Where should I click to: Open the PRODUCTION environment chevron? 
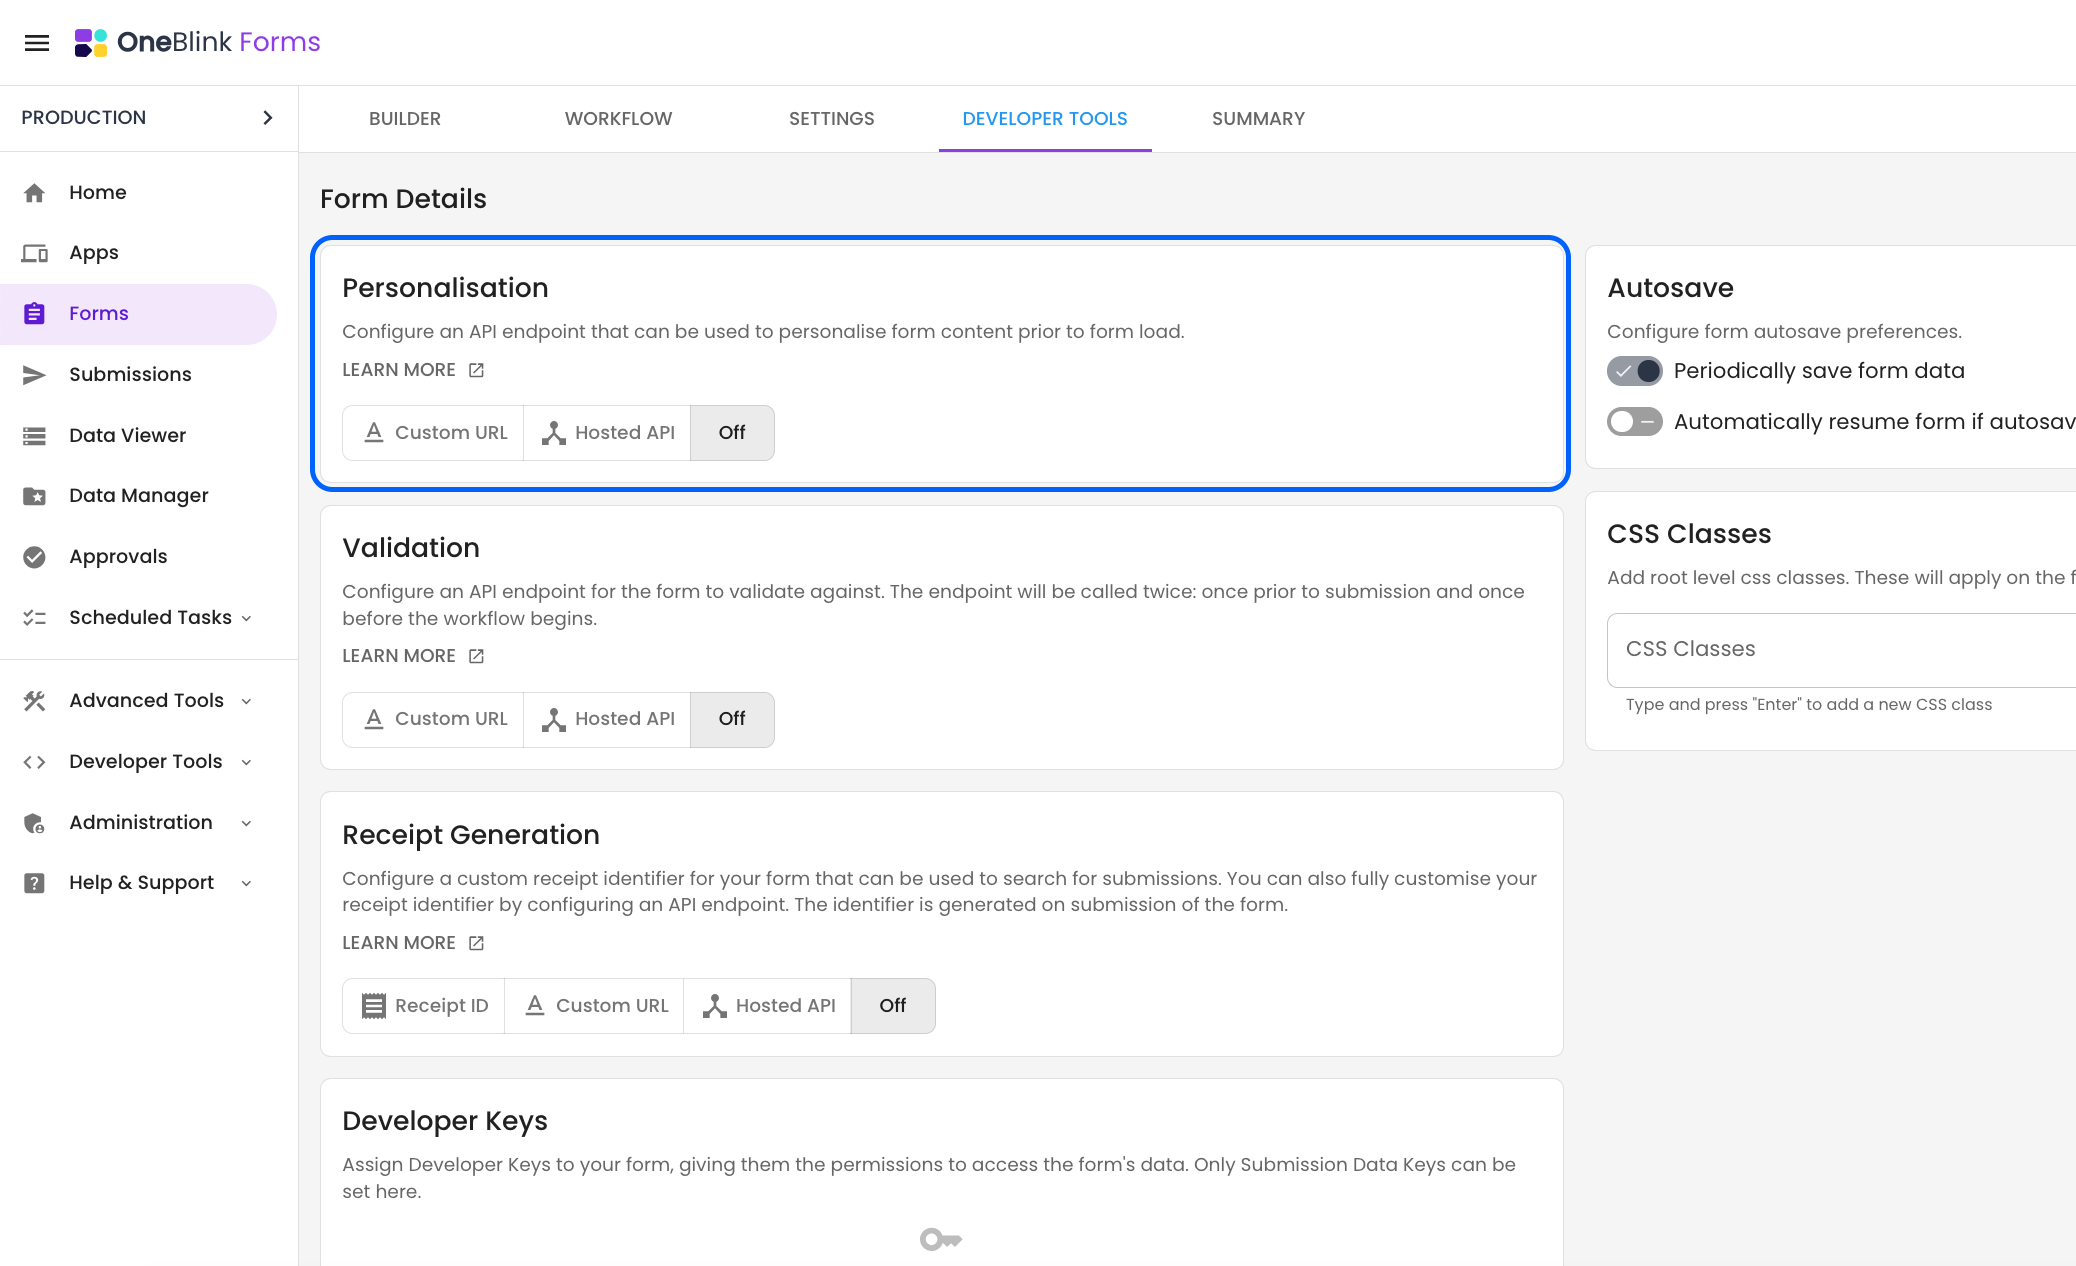(267, 118)
